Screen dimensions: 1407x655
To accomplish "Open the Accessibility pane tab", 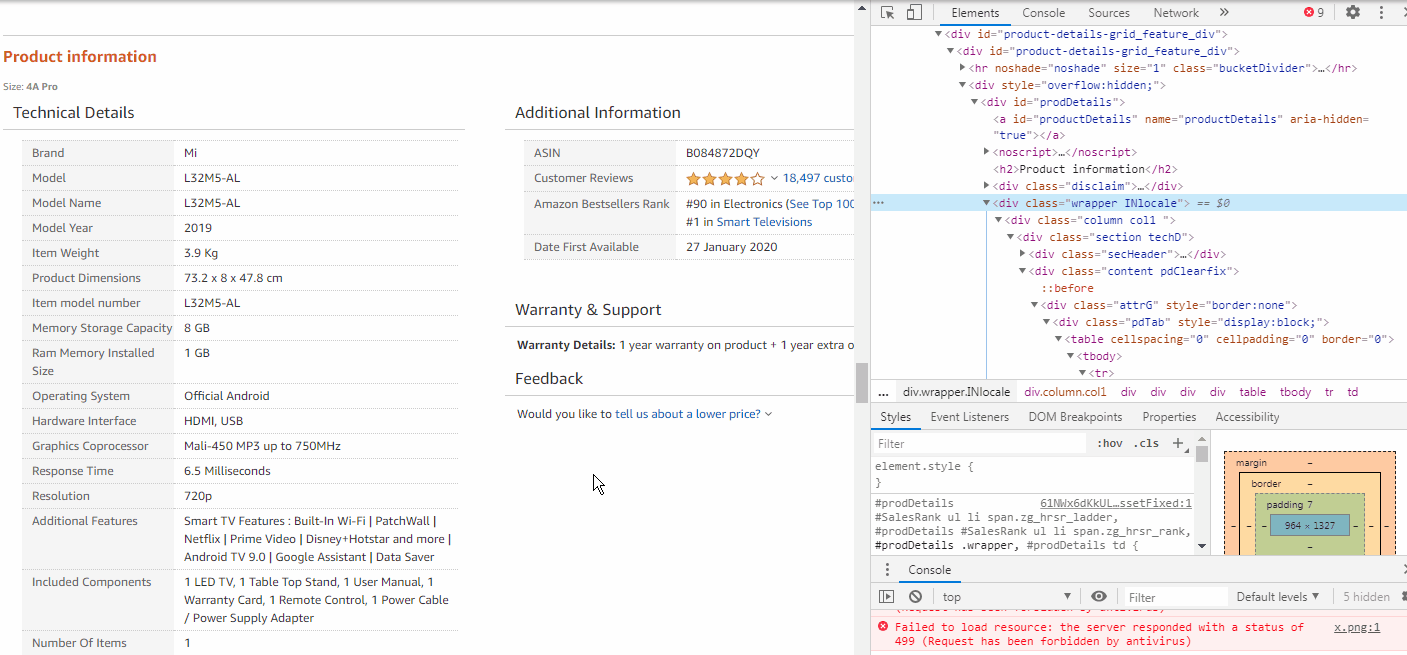I will pyautogui.click(x=1247, y=417).
